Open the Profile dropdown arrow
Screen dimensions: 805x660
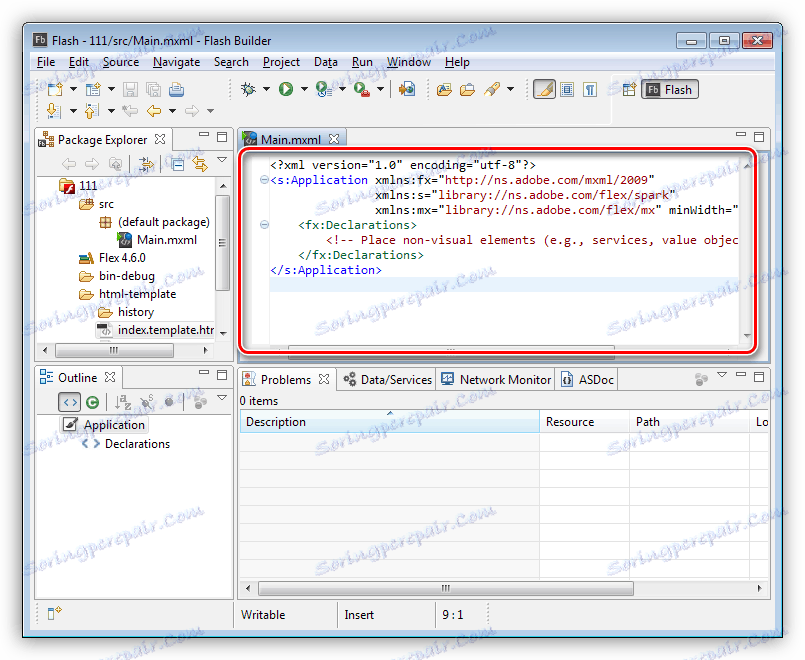pyautogui.click(x=342, y=89)
